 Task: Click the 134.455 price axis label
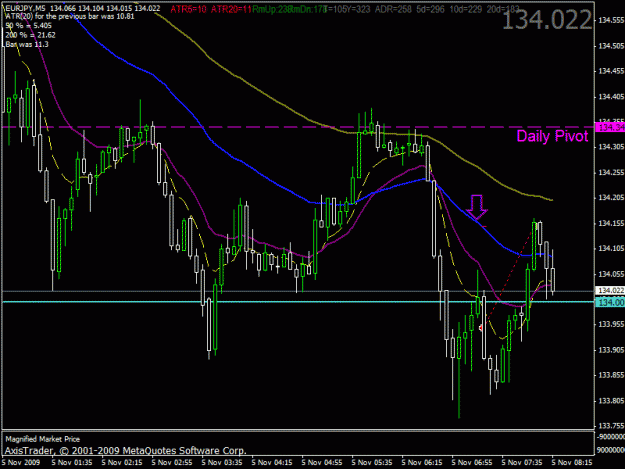click(x=611, y=71)
